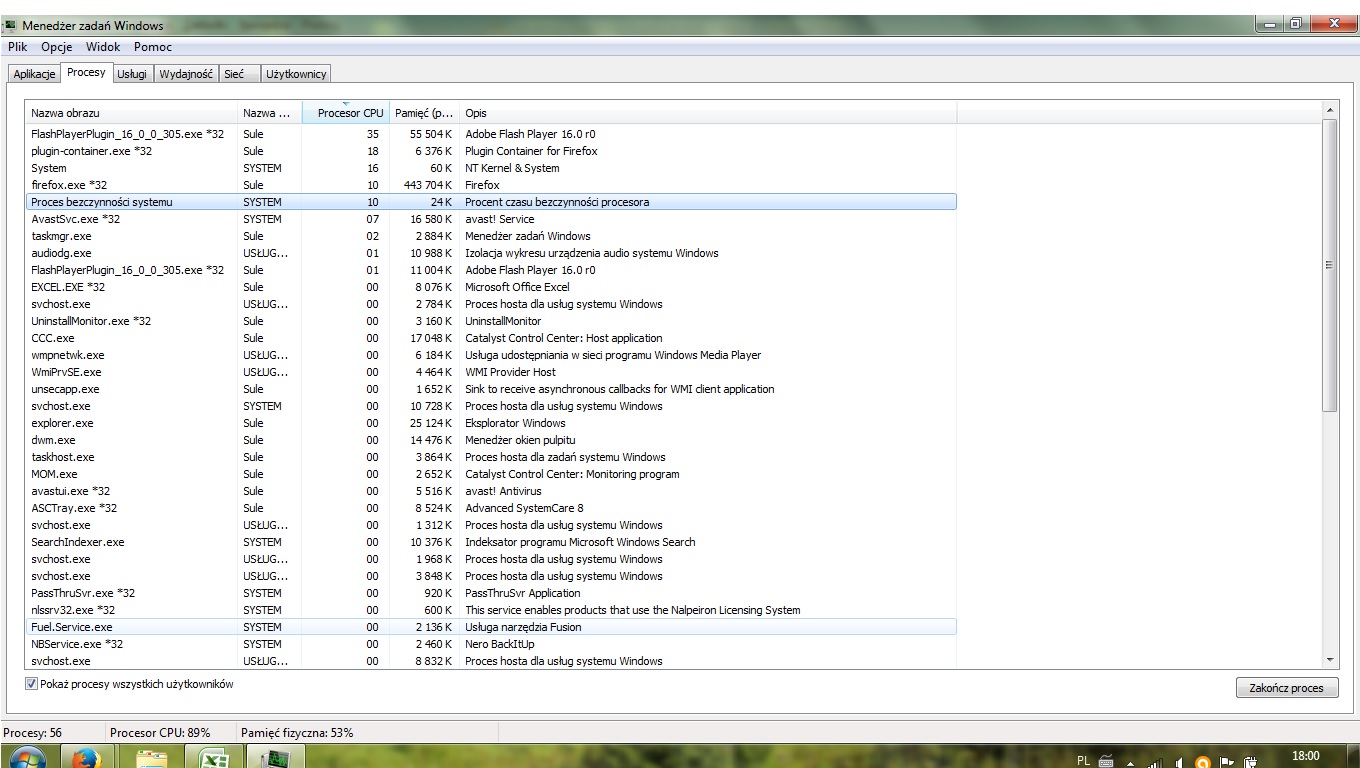Switch to the Wydajność tab
Screen dimensions: 1360x768
pyautogui.click(x=186, y=74)
